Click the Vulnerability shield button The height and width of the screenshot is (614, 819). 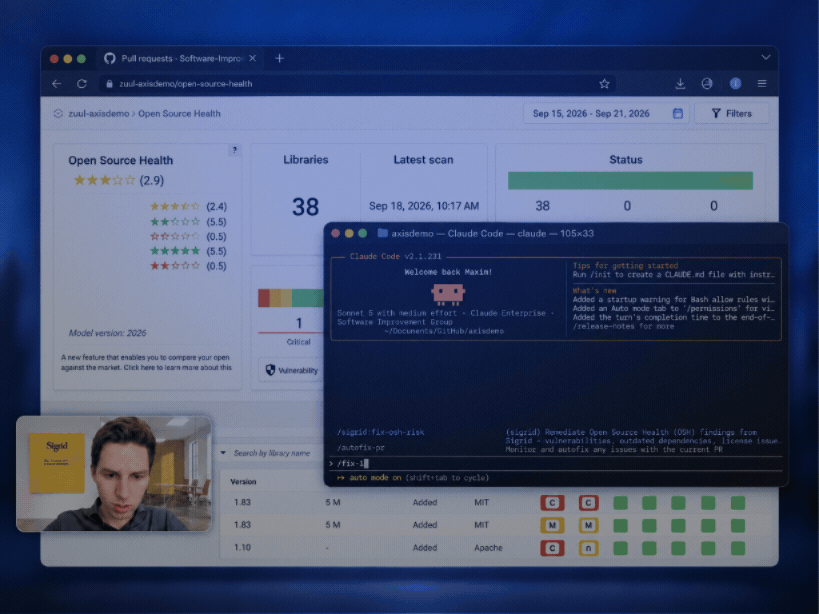tap(291, 370)
